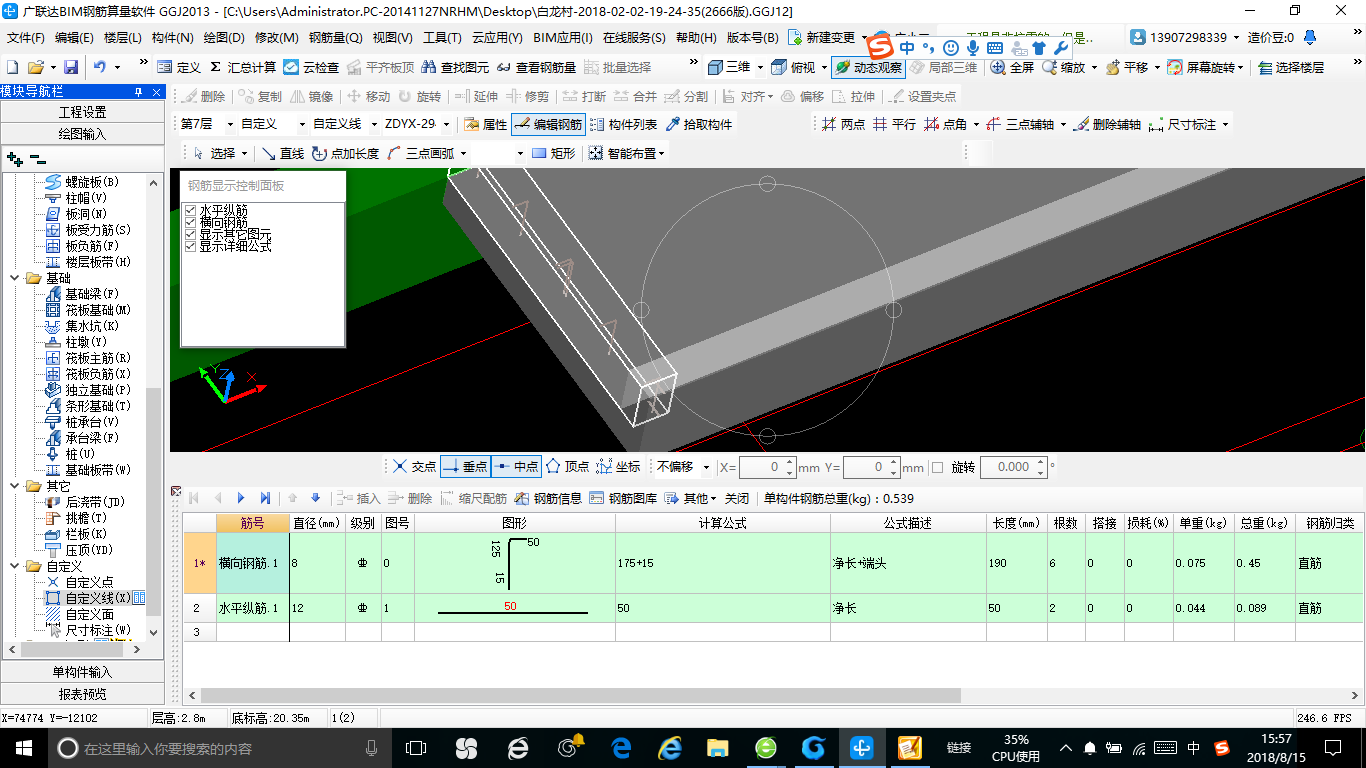Open the 钢筋量(Q) menu
Viewport: 1366px width, 768px height.
click(x=336, y=38)
